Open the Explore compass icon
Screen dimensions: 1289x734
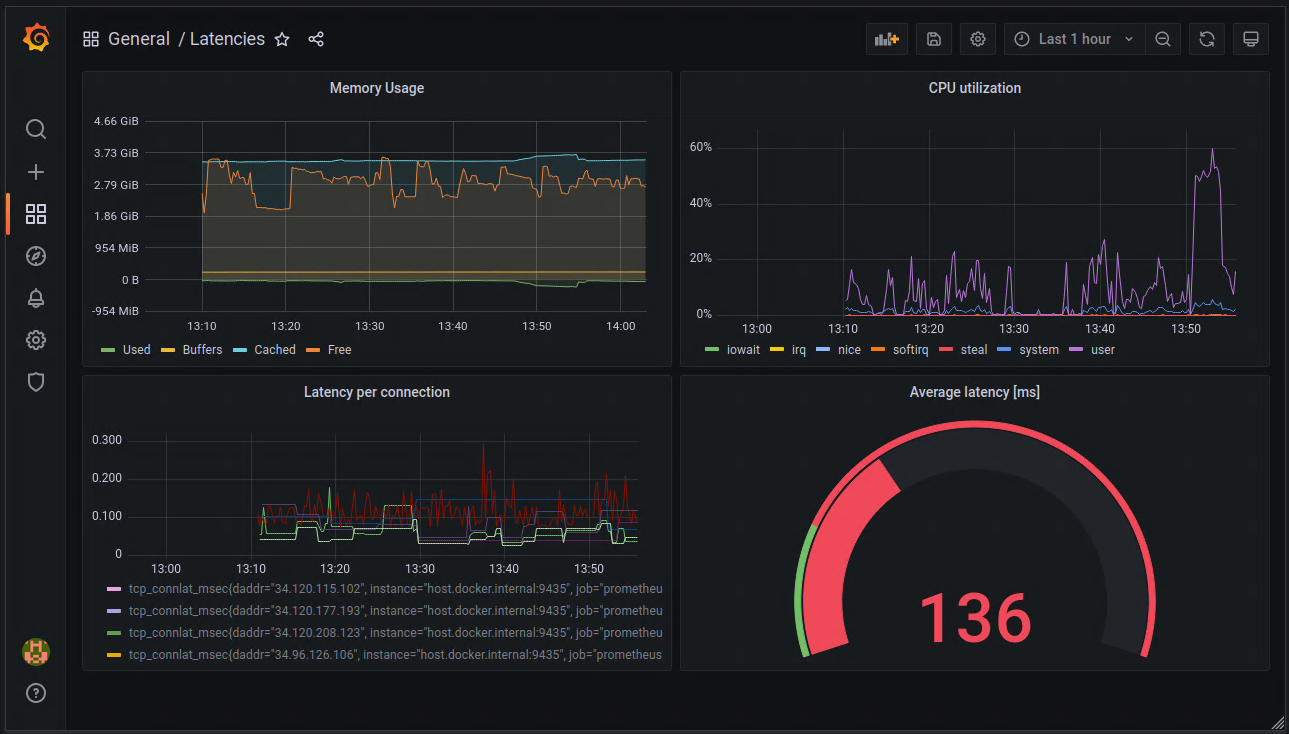click(36, 256)
